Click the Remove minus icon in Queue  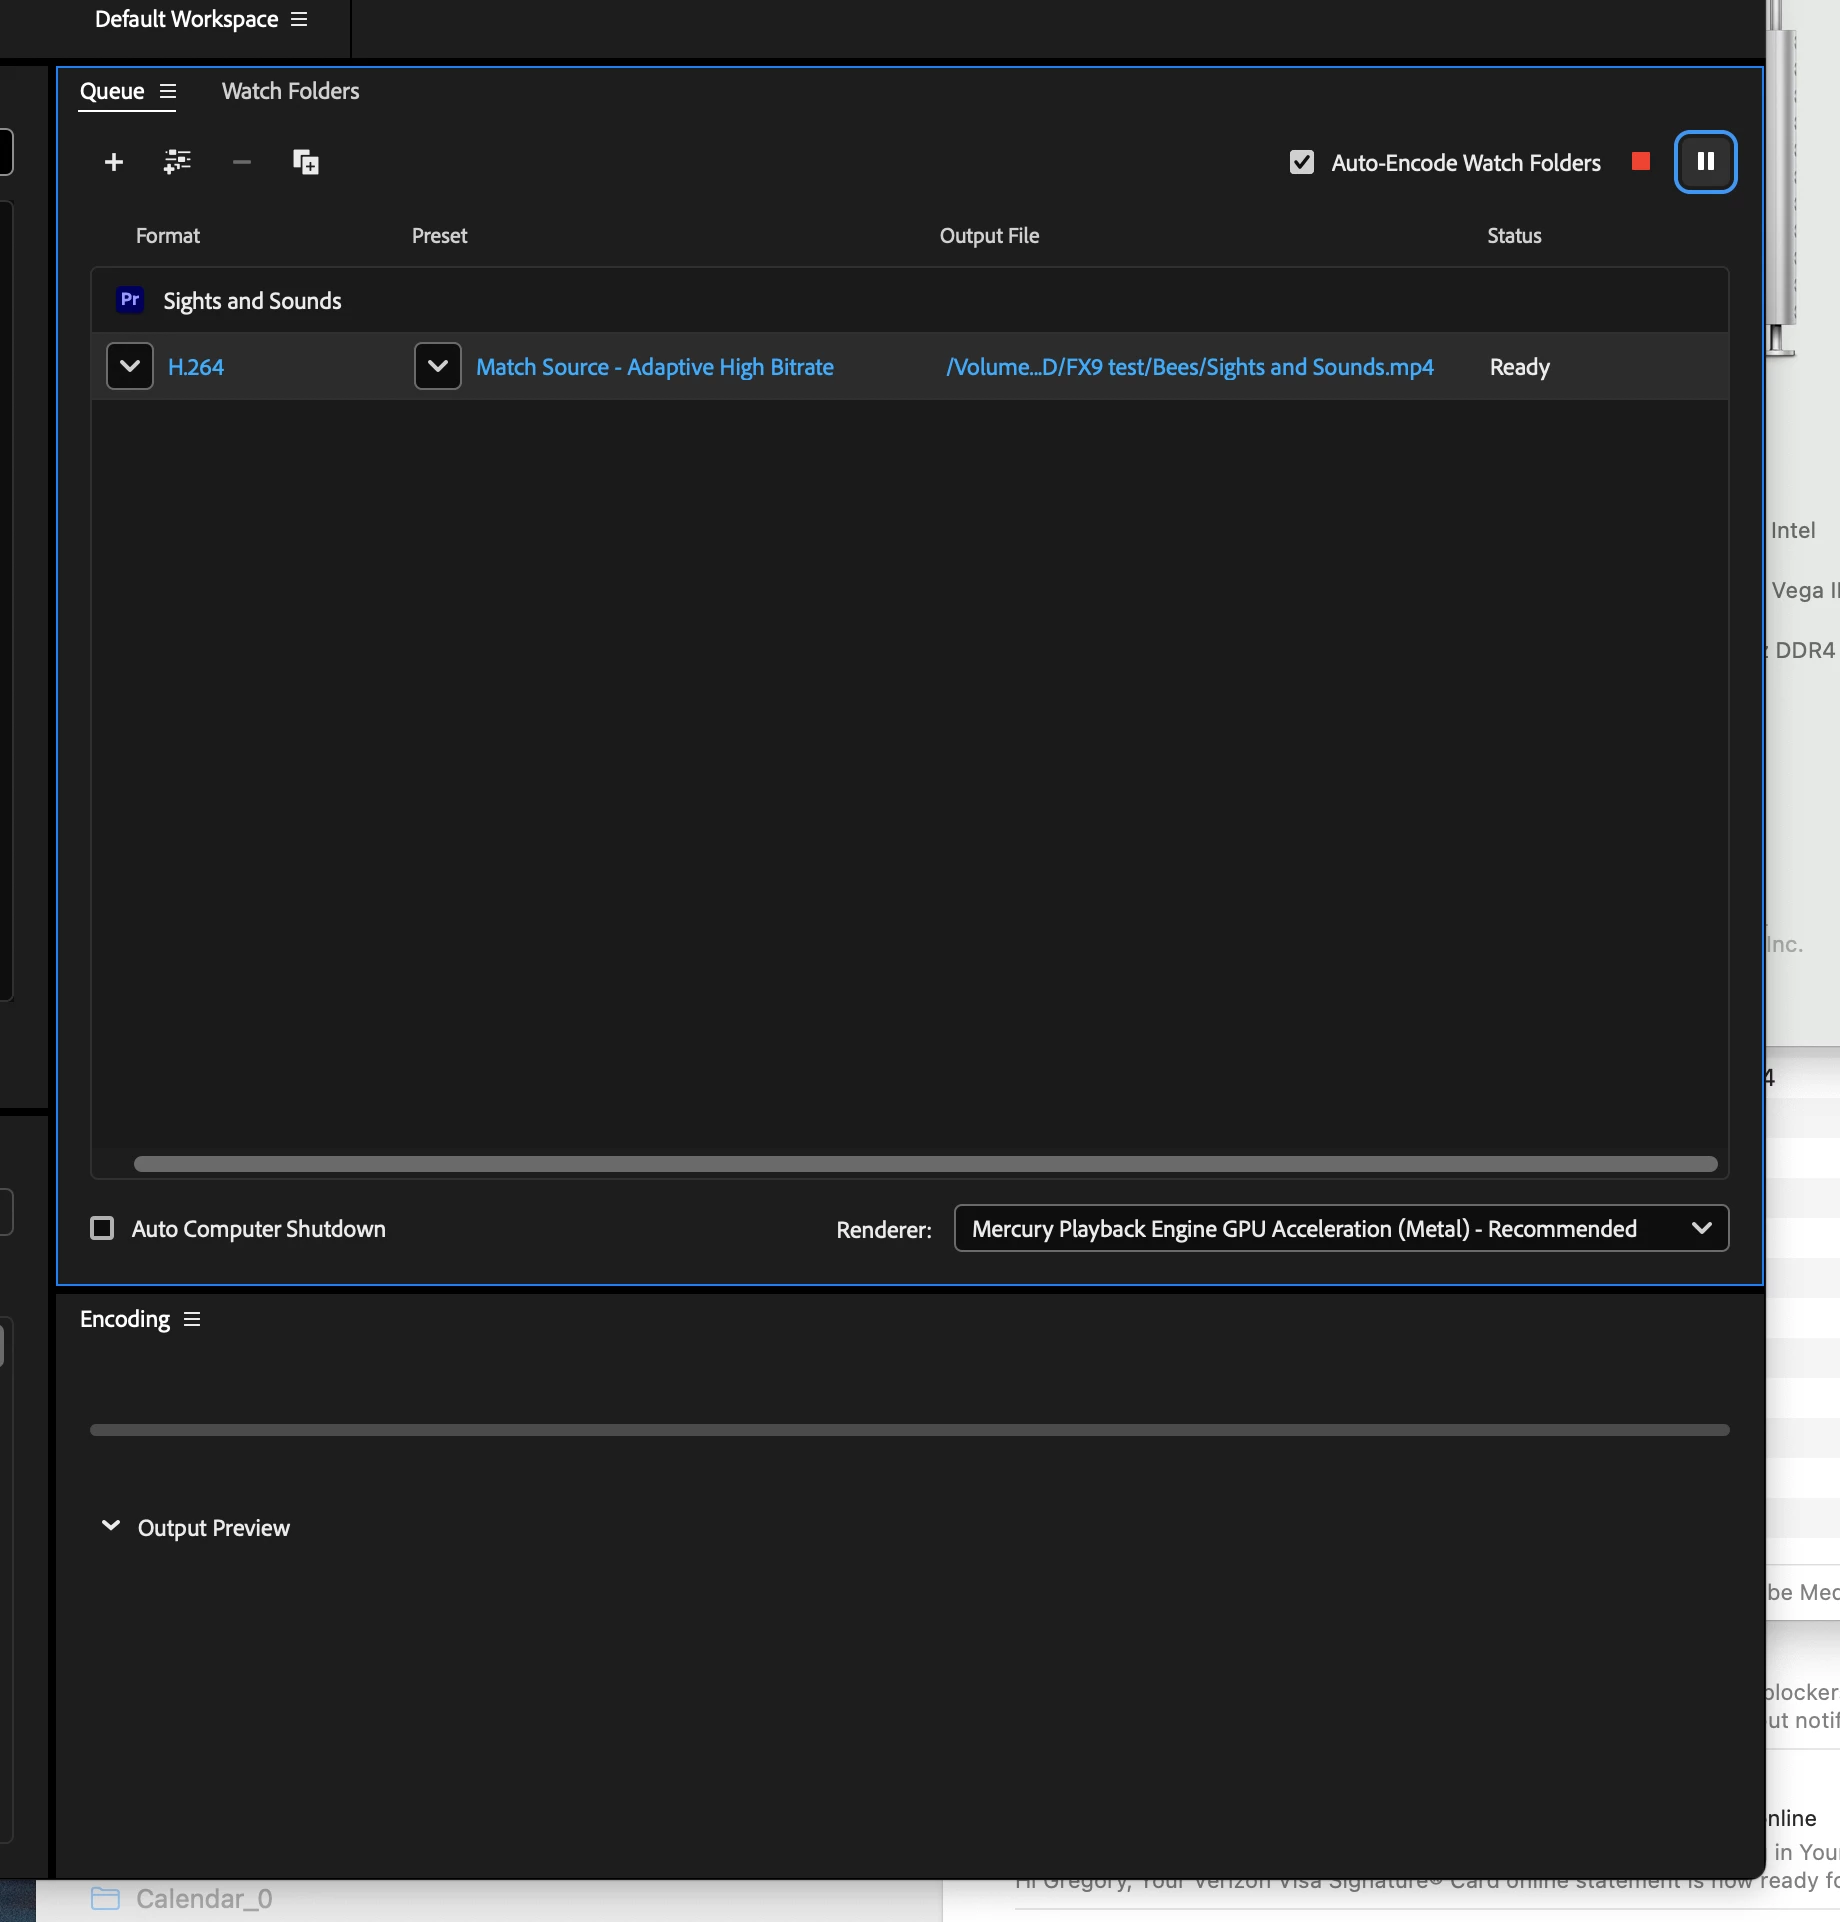(242, 162)
